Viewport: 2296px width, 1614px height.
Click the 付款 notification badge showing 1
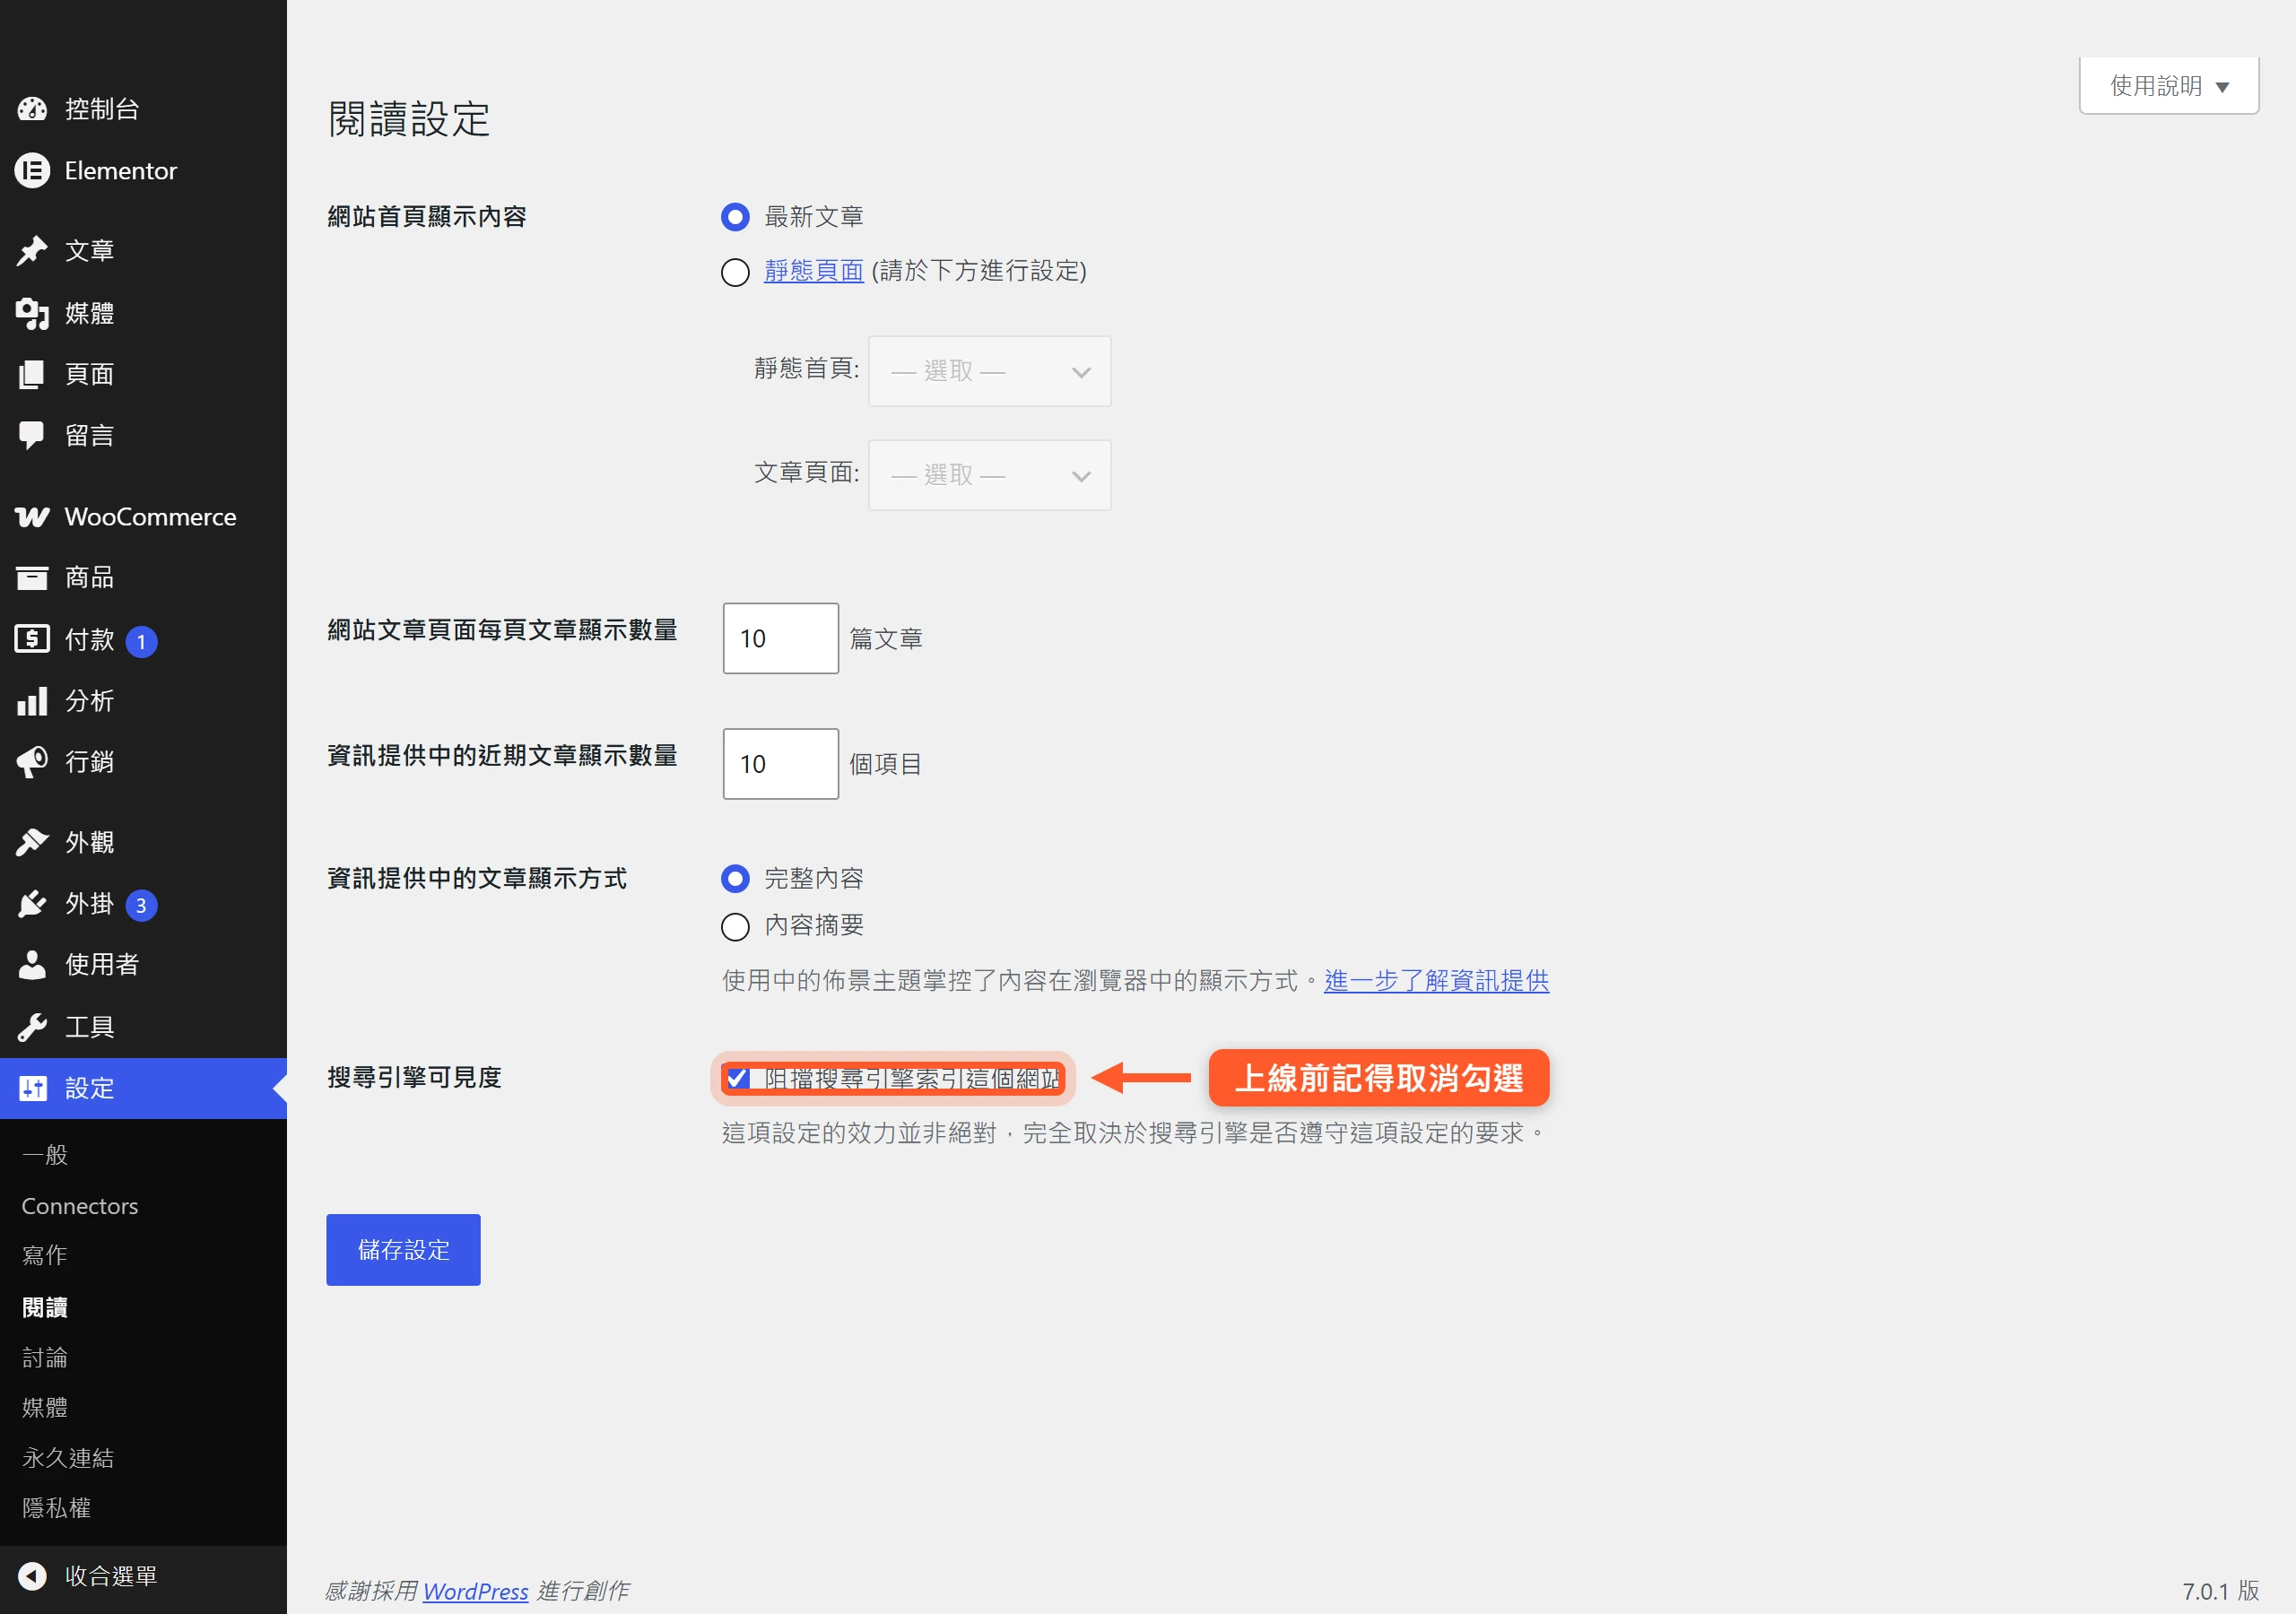pyautogui.click(x=141, y=641)
